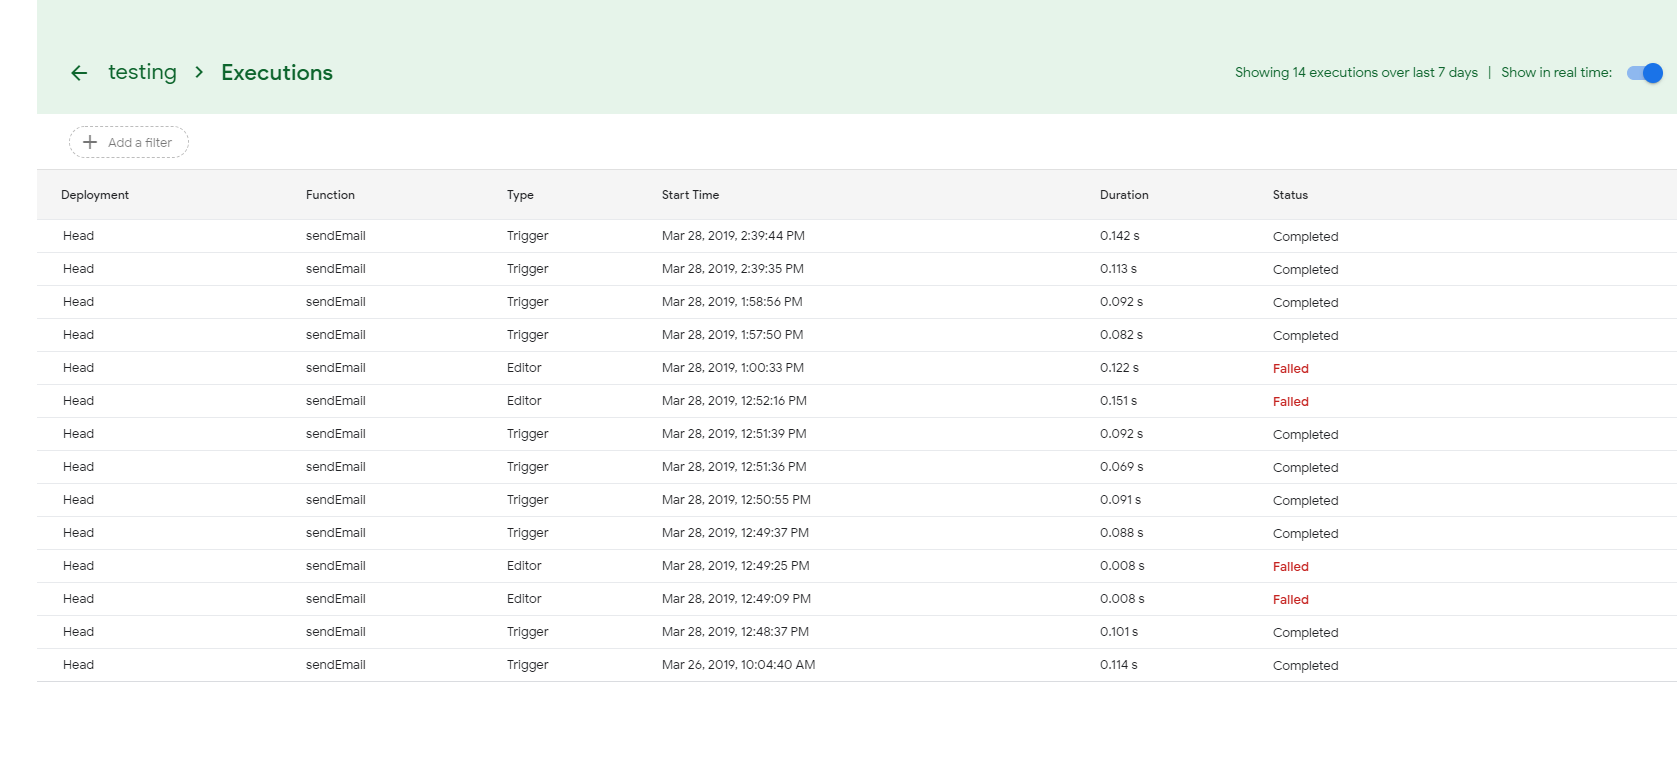Image resolution: width=1677 pixels, height=763 pixels.
Task: Select the Executions breadcrumb title
Action: coord(277,73)
